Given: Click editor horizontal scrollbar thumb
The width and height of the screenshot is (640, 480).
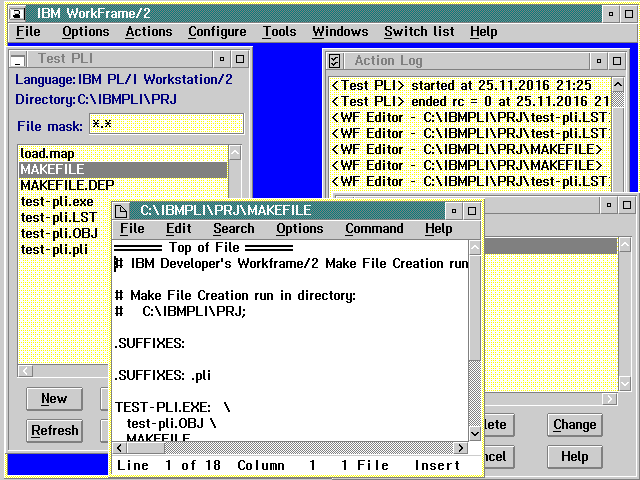Looking at the screenshot, I should (145, 448).
